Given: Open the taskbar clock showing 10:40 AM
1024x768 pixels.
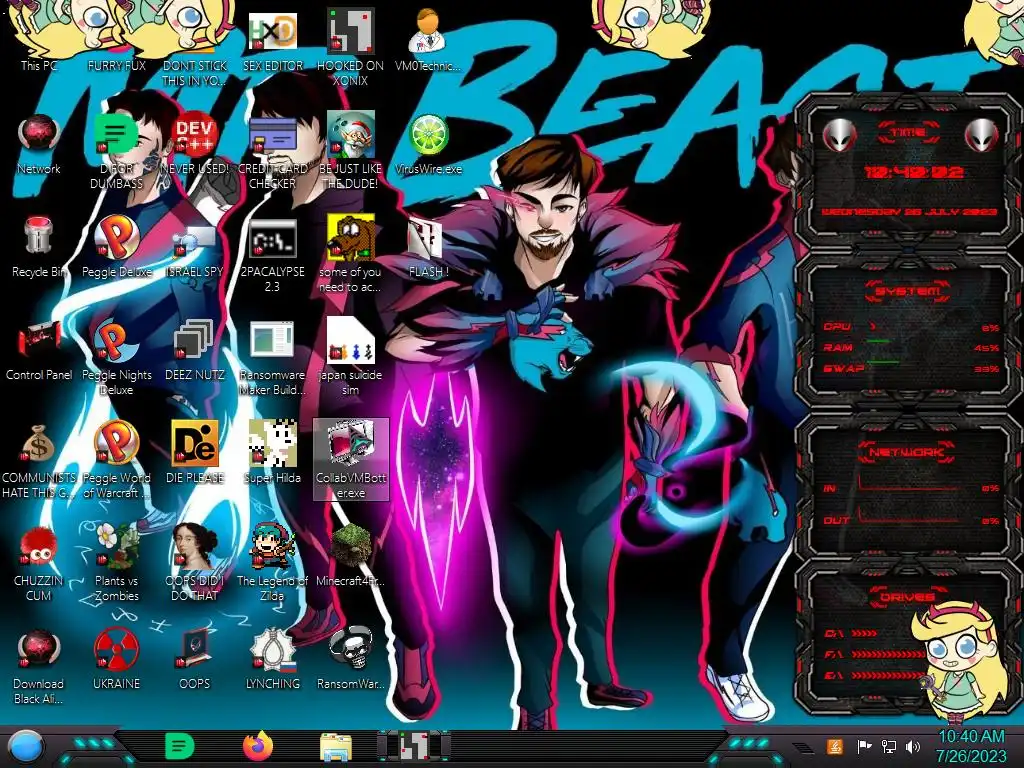Looking at the screenshot, I should pos(971,746).
